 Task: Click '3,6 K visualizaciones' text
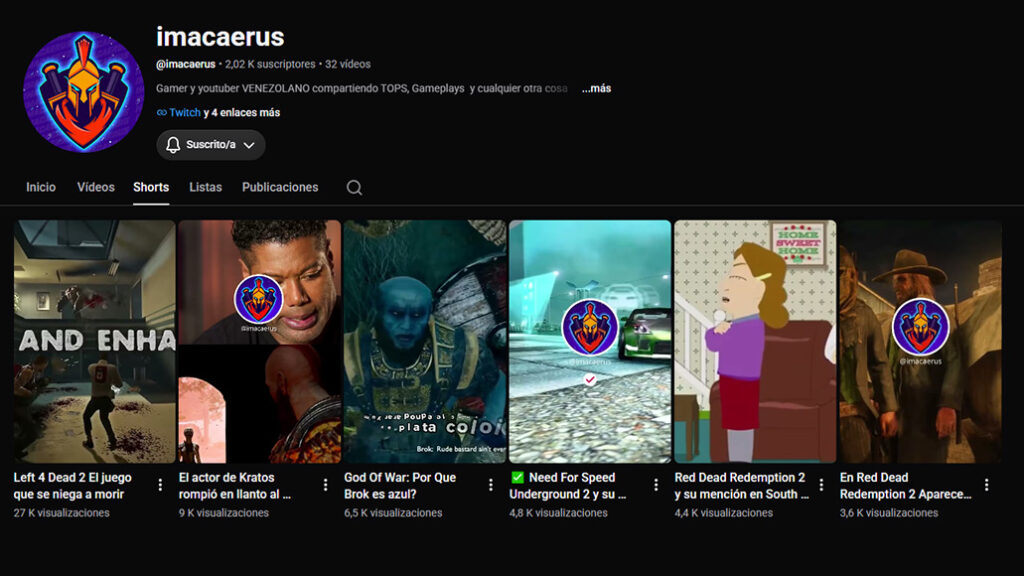point(889,513)
